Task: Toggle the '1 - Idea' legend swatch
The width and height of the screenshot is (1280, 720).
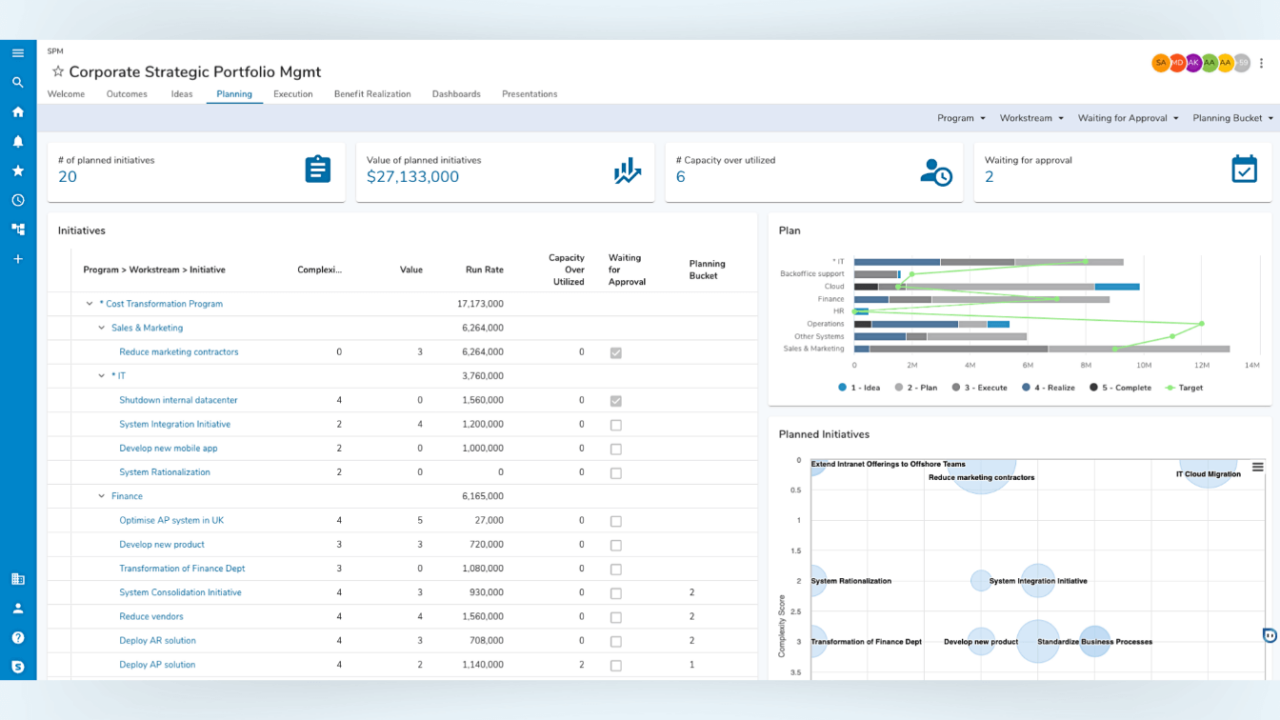Action: coord(843,387)
